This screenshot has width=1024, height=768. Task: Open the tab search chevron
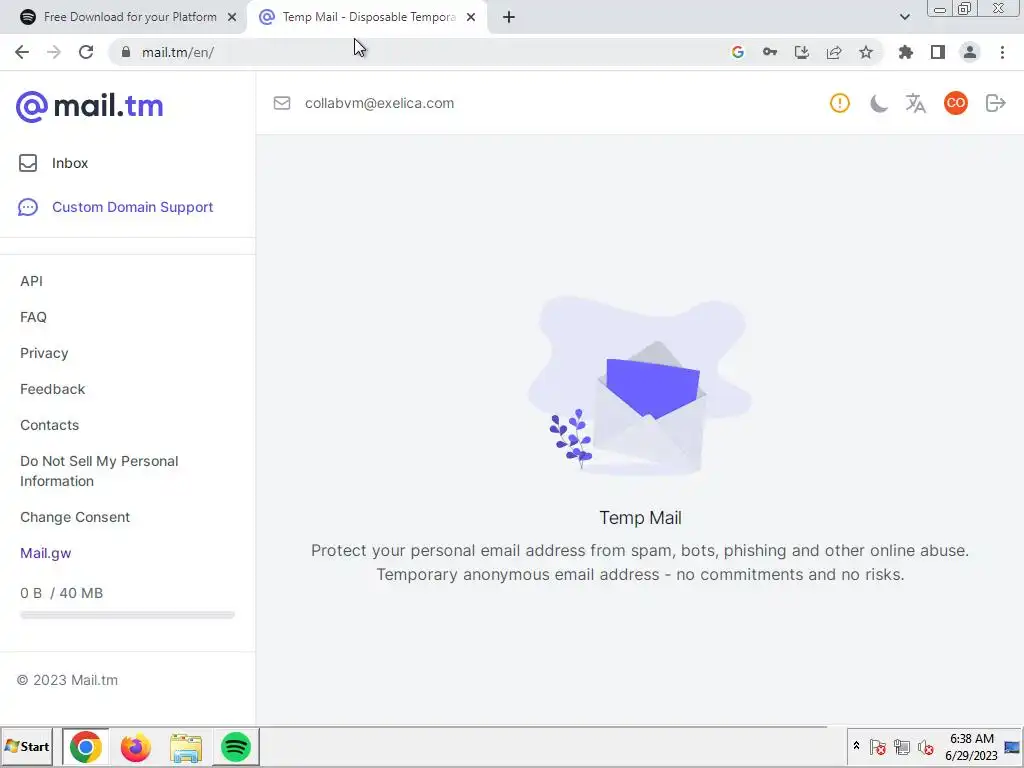(x=904, y=17)
